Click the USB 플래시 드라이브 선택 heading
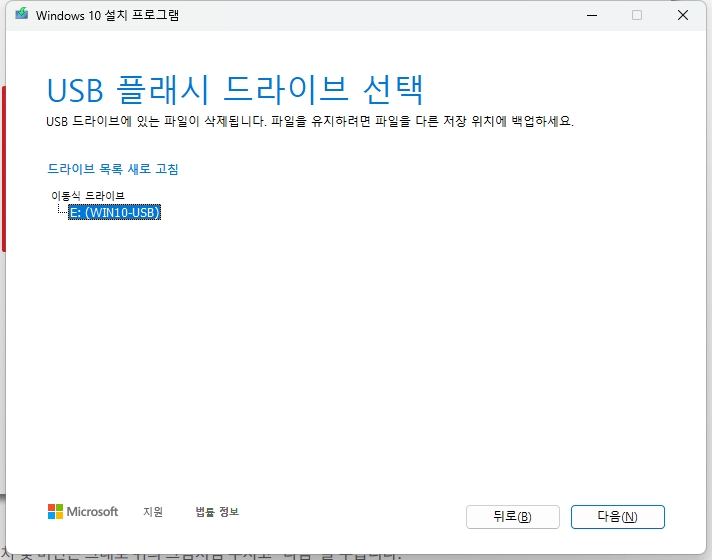712x560 pixels. pyautogui.click(x=235, y=89)
